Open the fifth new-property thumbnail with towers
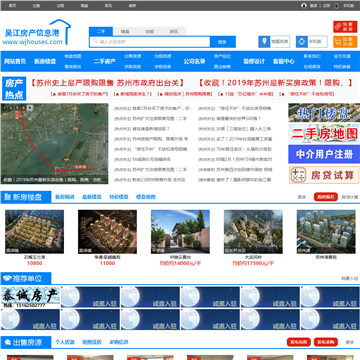This screenshot has width=360, height=360. (326, 232)
